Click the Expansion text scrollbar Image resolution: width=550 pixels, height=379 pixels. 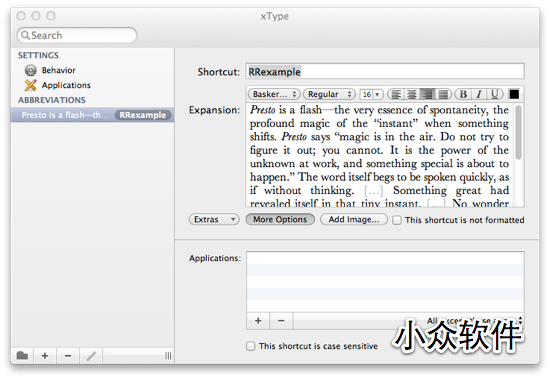click(519, 132)
